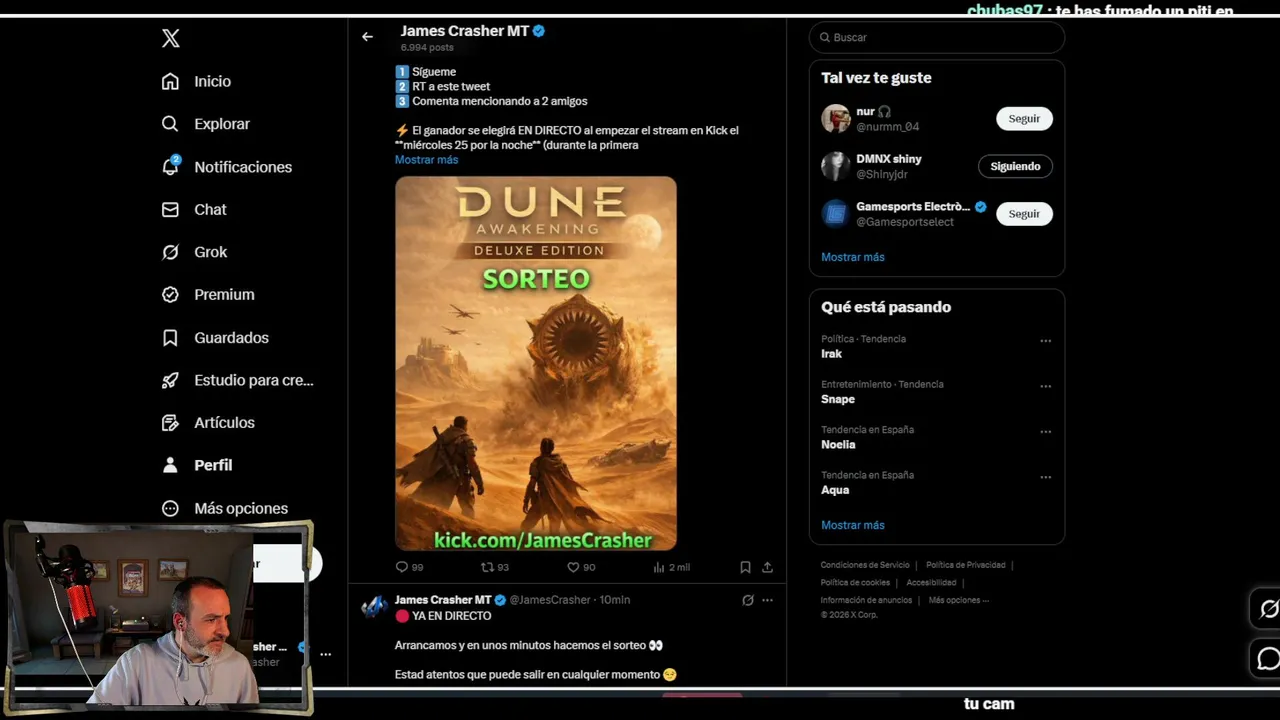Follow nur with Seguir button
This screenshot has width=1280, height=720.
coord(1024,118)
